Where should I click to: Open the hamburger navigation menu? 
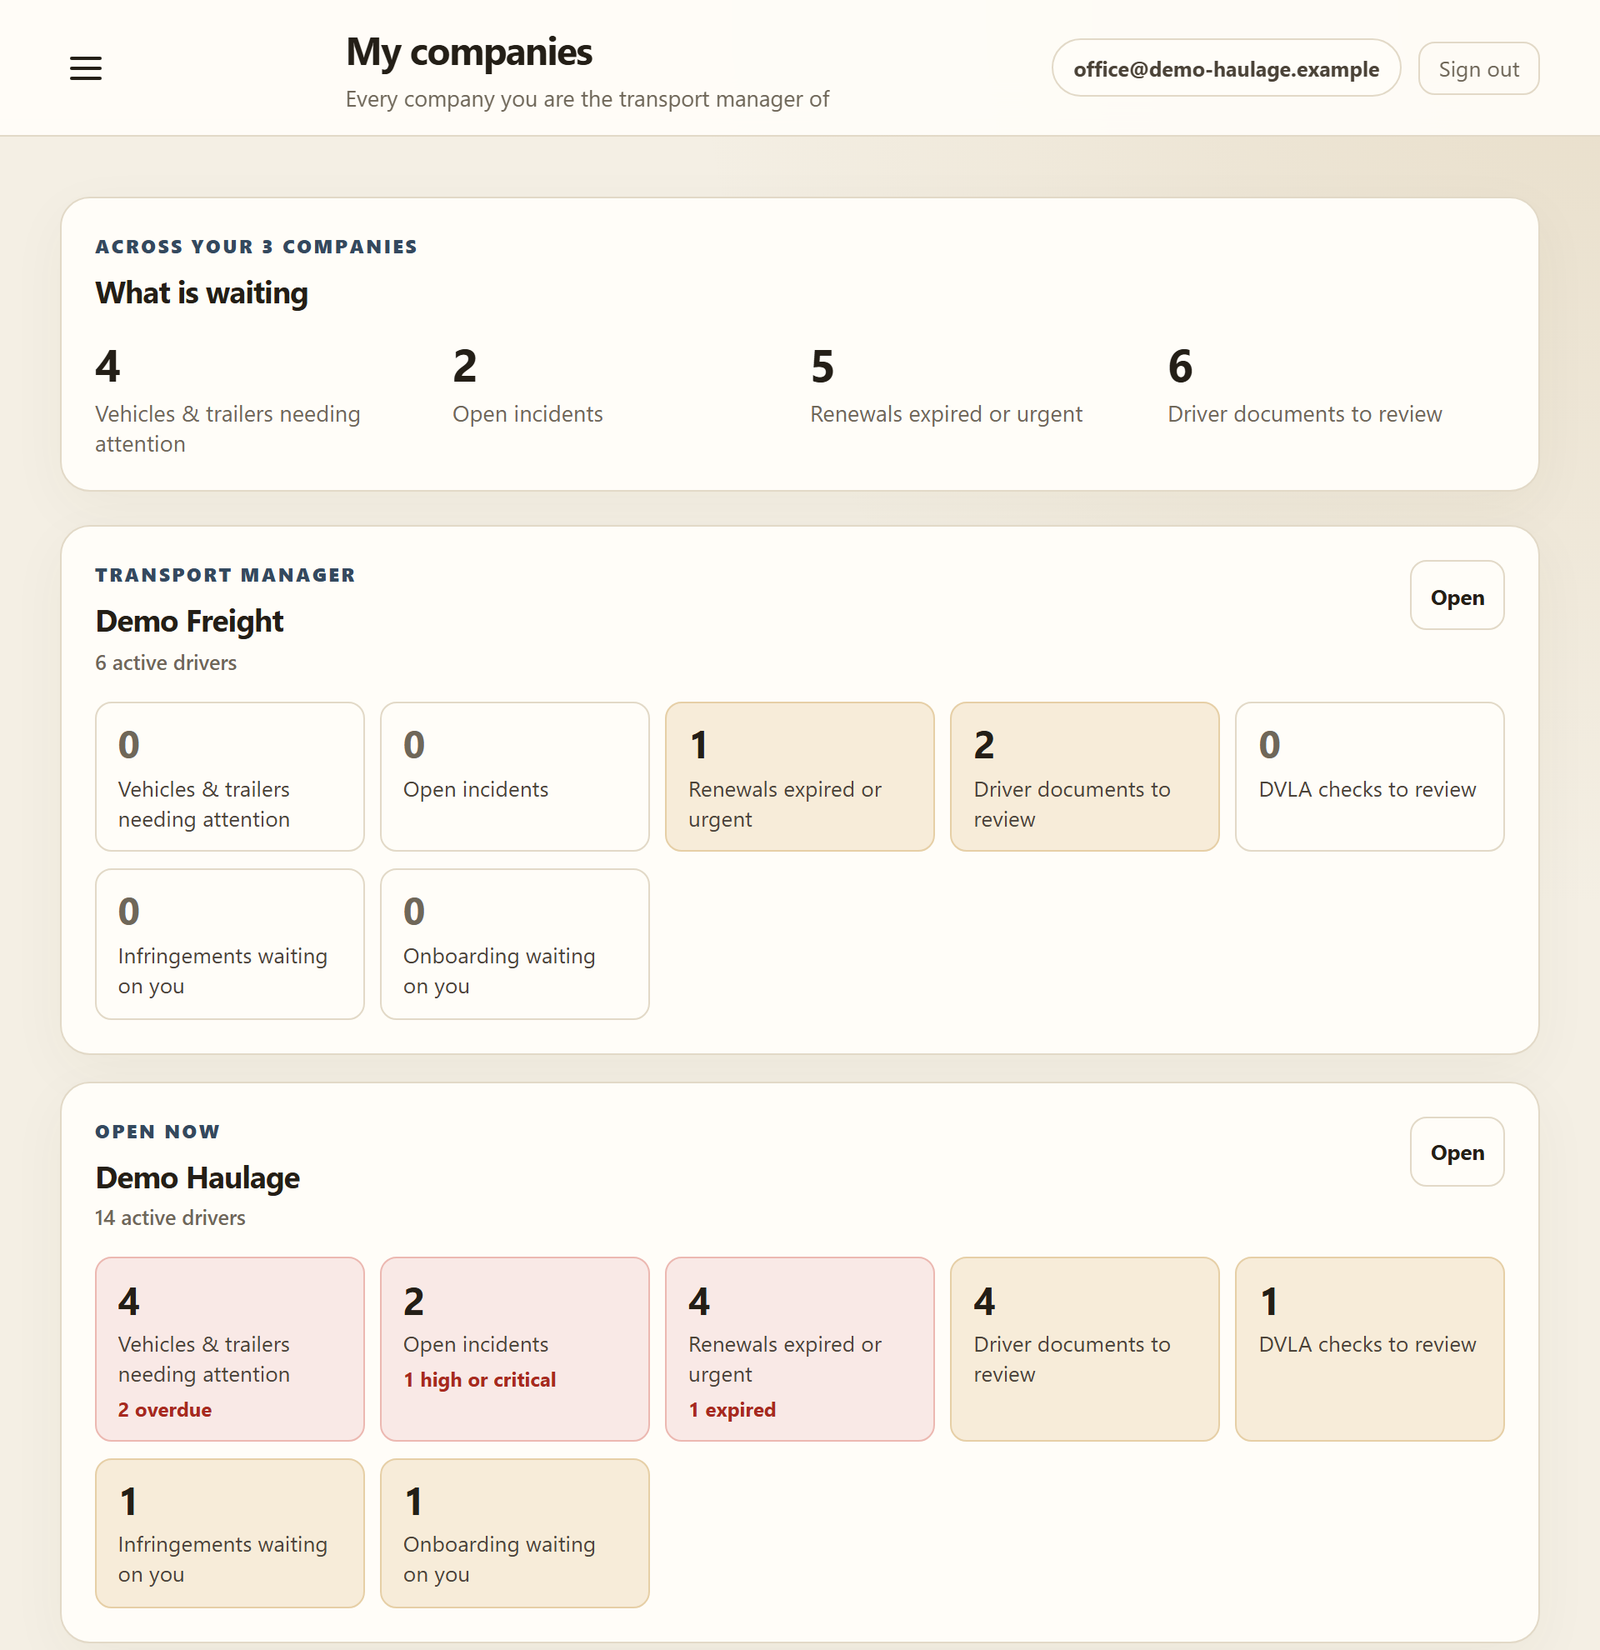pyautogui.click(x=86, y=68)
